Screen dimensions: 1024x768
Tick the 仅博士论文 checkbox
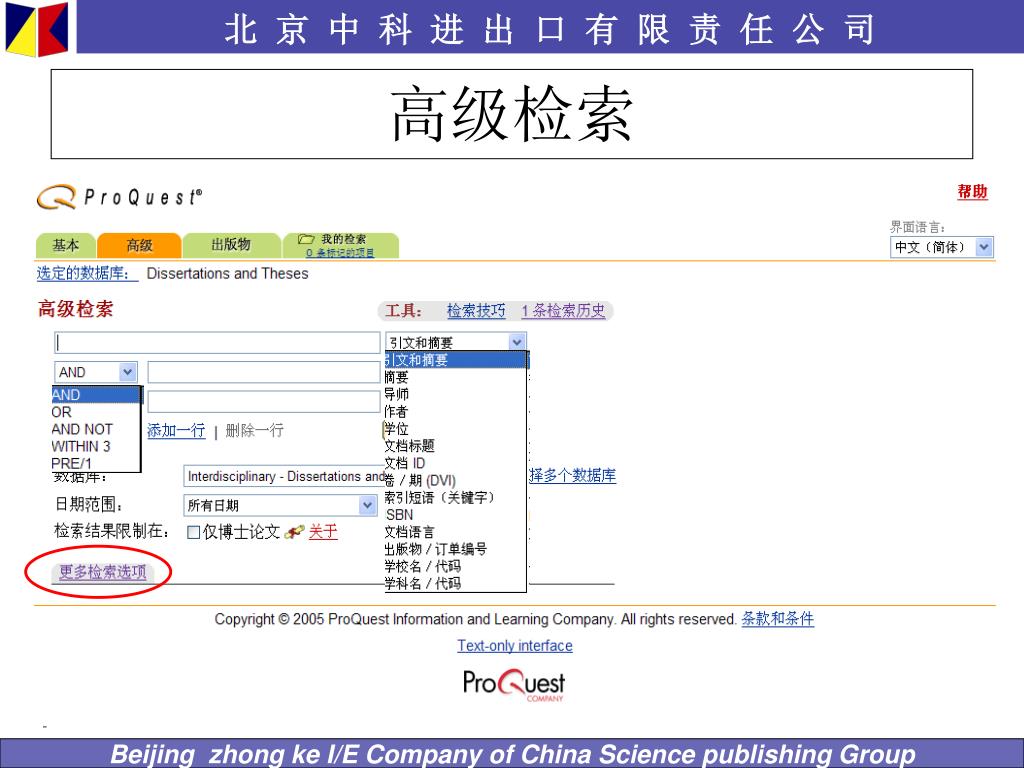[x=193, y=532]
